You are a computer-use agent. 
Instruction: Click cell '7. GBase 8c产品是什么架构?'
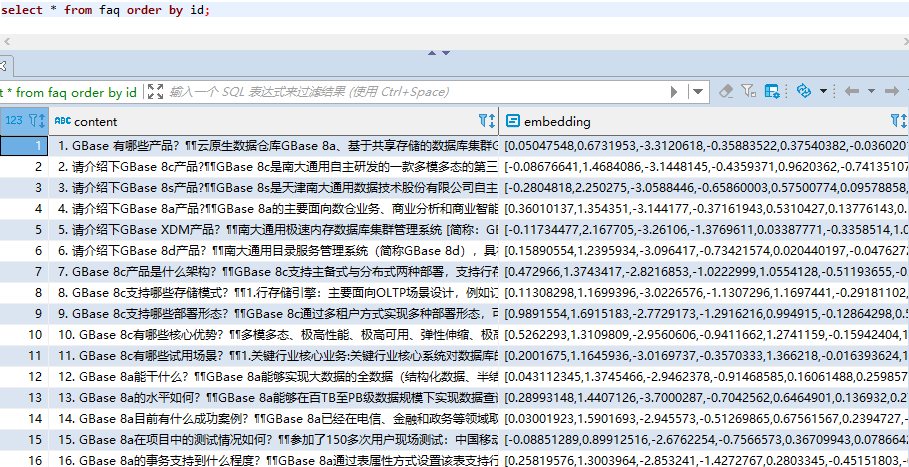coord(274,272)
